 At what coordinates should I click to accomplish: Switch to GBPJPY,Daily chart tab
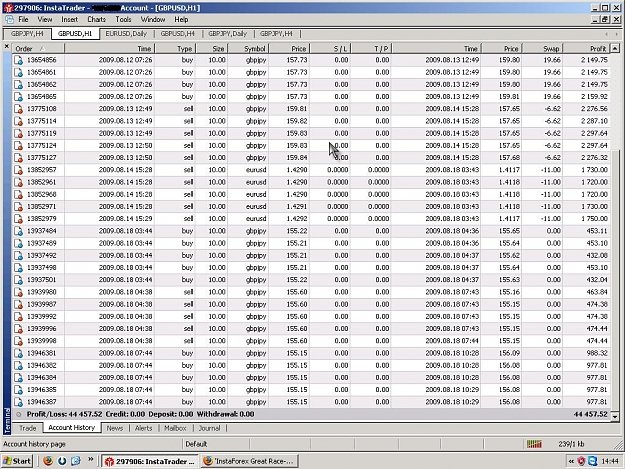click(x=228, y=34)
